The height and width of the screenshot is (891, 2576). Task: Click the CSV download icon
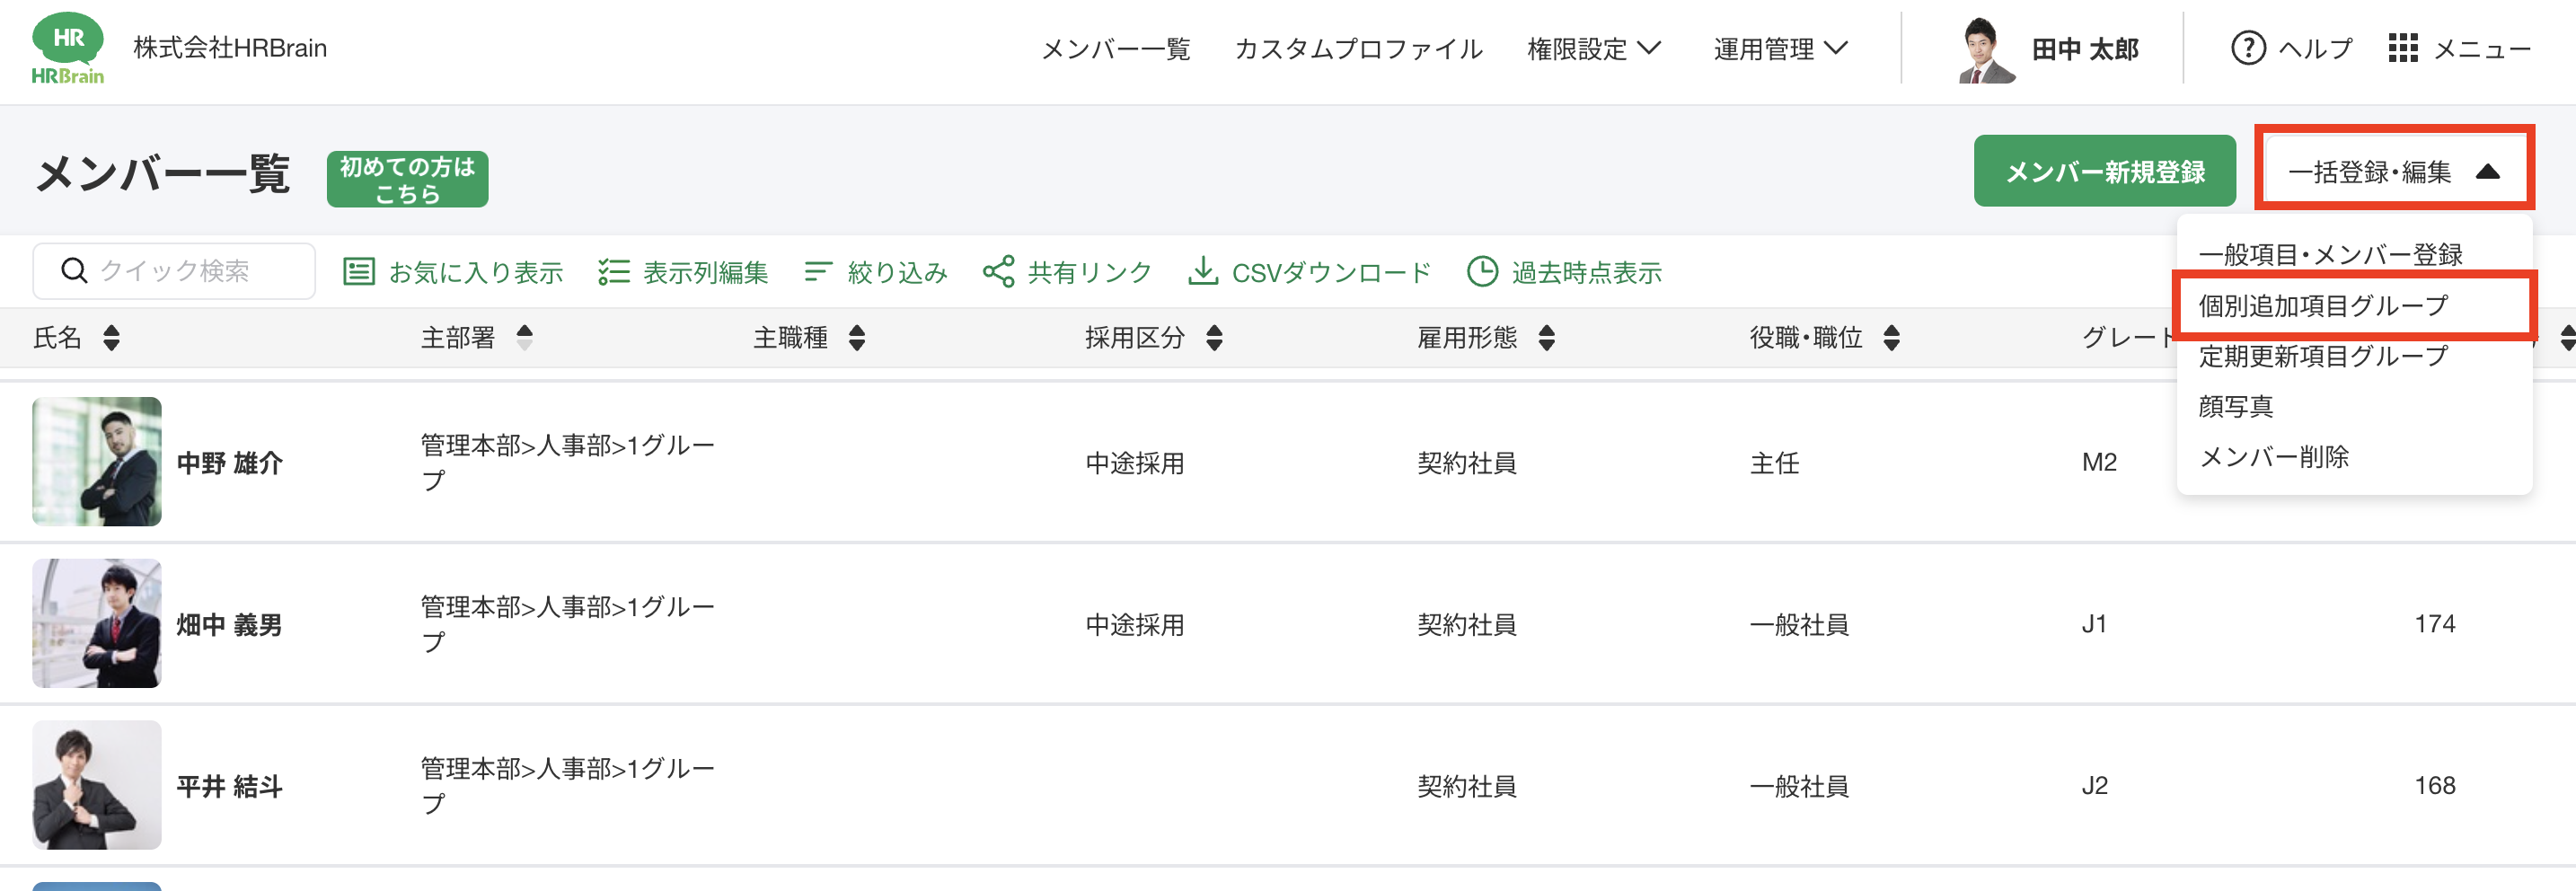[1202, 272]
